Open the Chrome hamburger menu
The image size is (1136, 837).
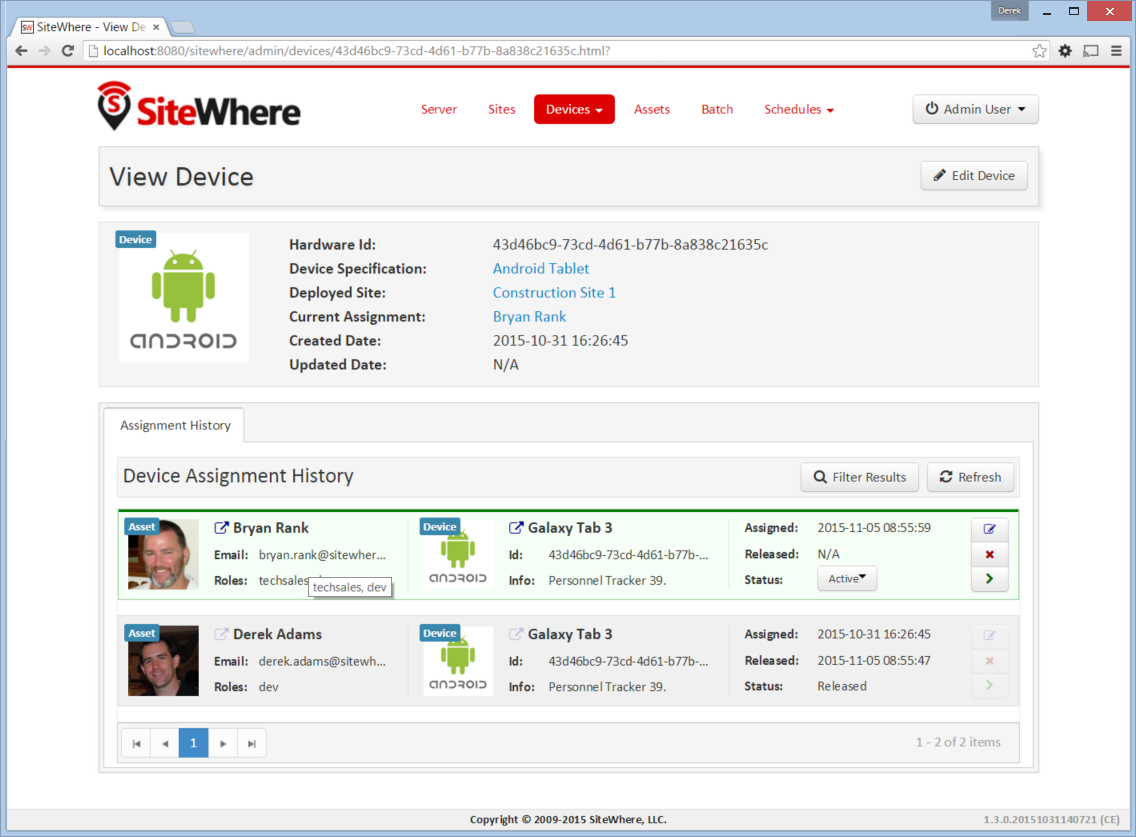(1116, 51)
